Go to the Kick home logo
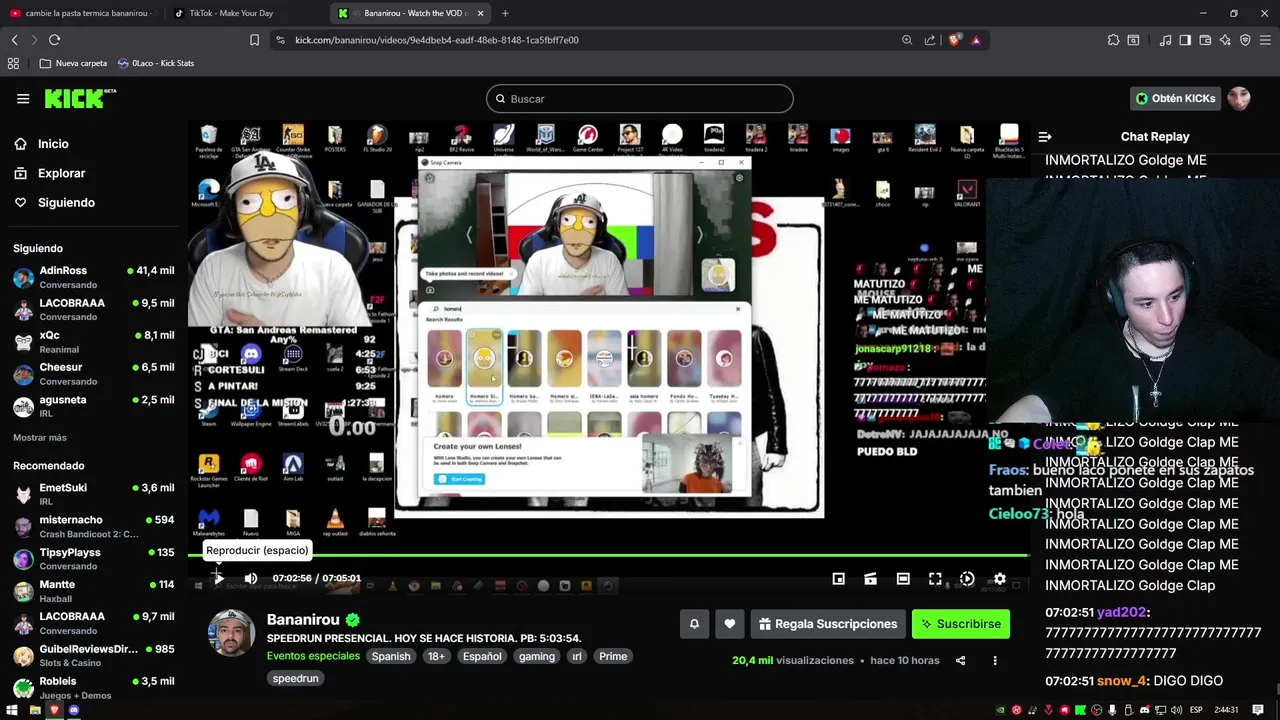1280x720 pixels. tap(80, 98)
